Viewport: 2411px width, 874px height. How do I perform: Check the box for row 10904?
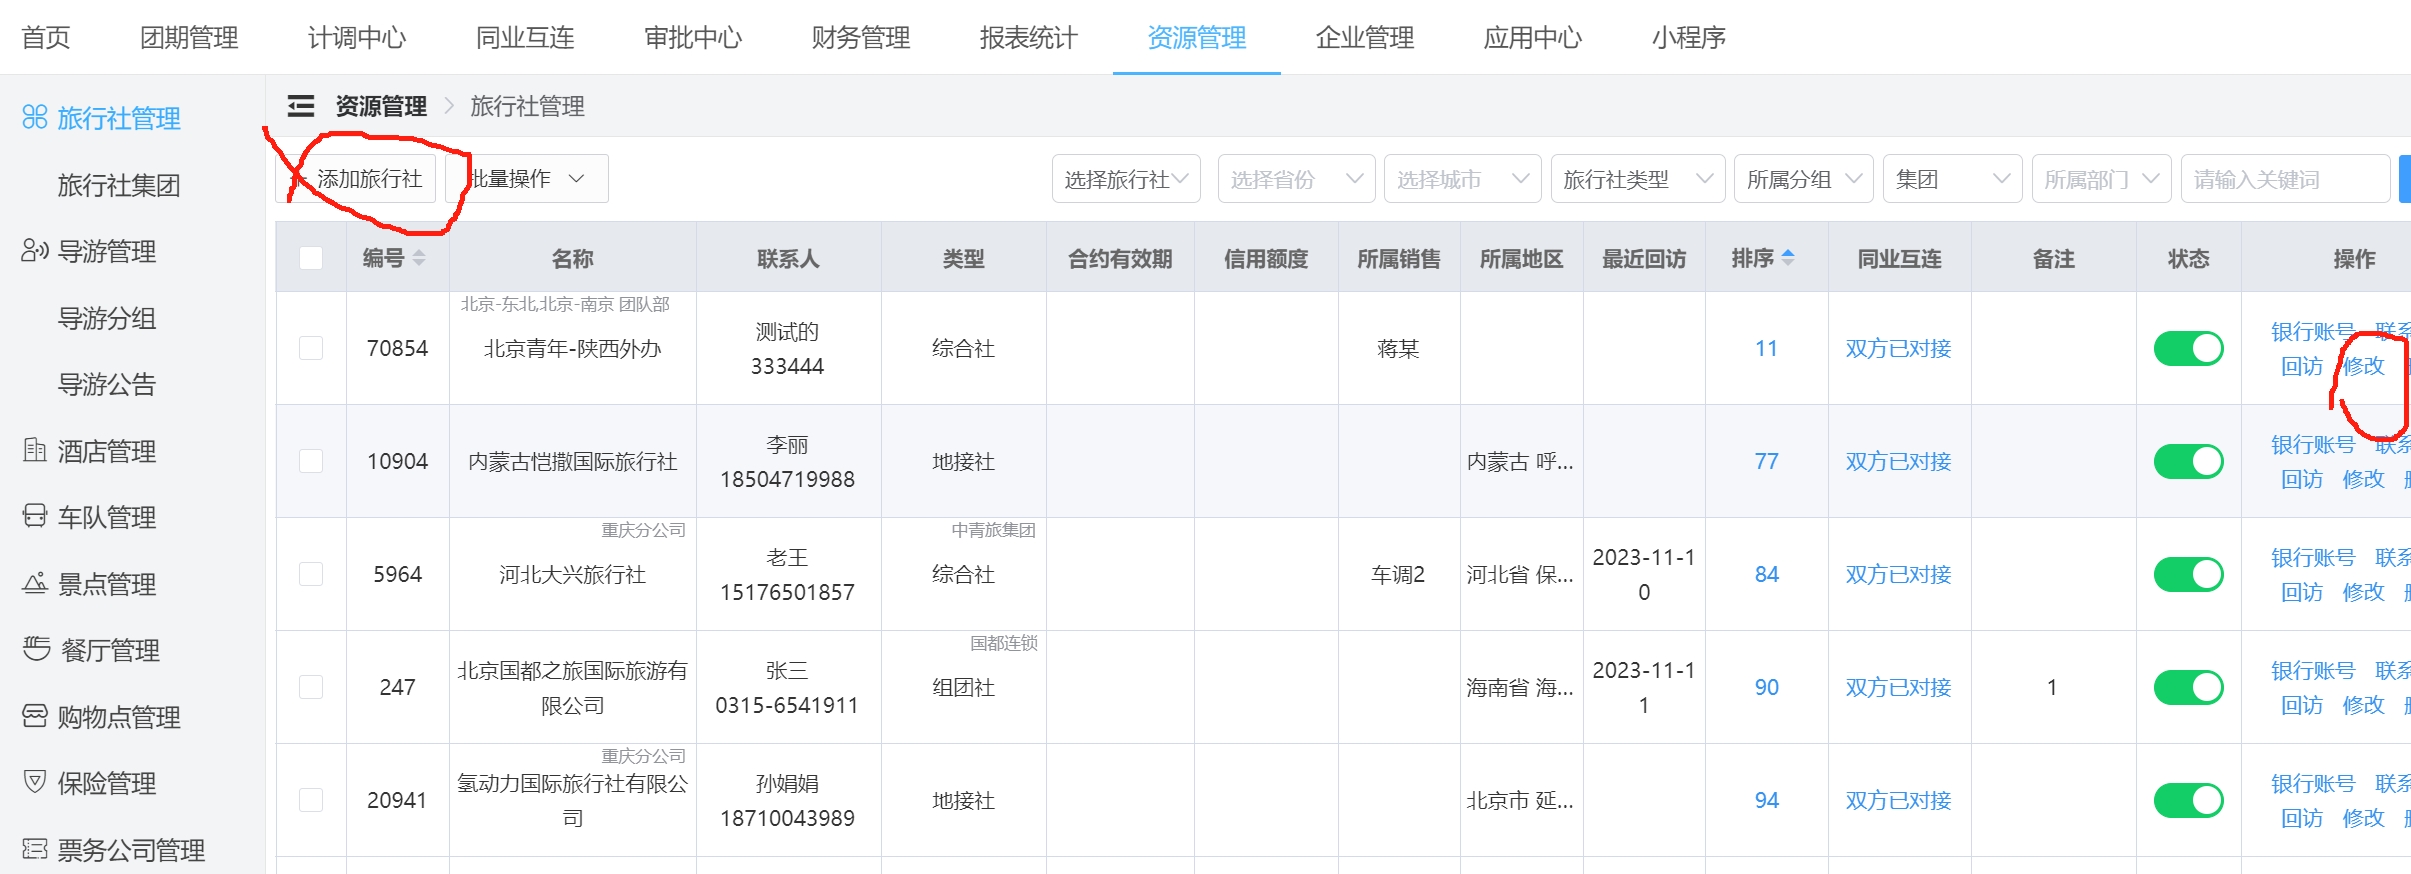pyautogui.click(x=311, y=461)
